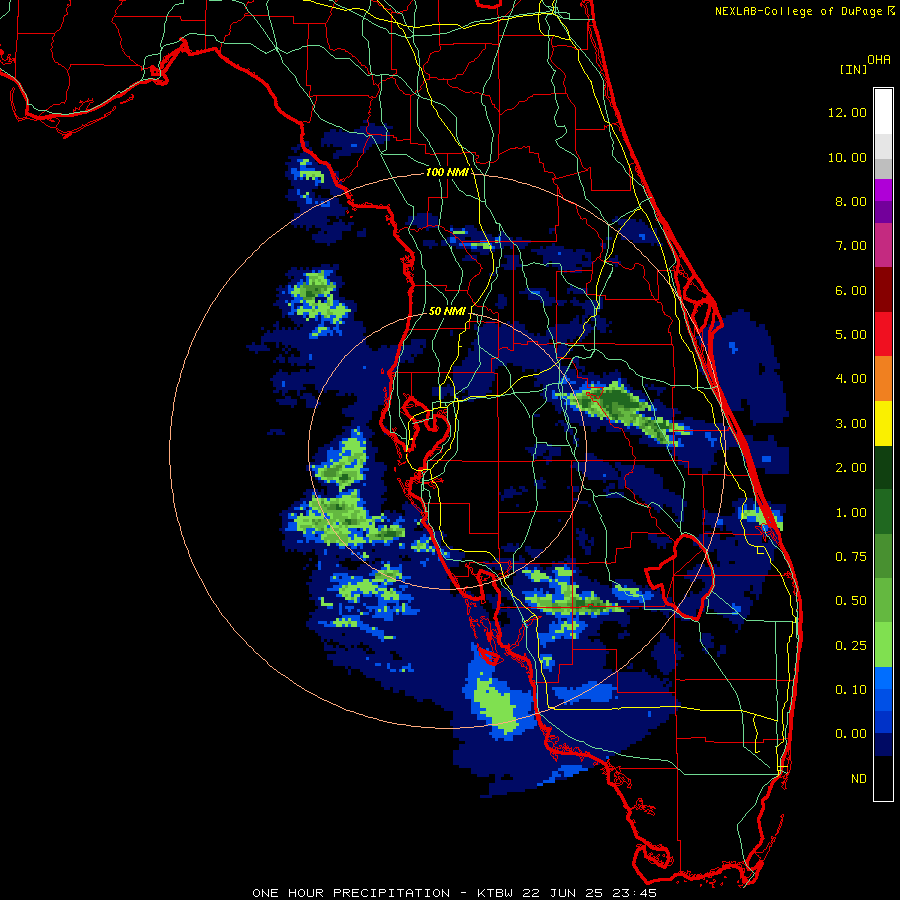Image resolution: width=900 pixels, height=900 pixels.
Task: Click the 10.00 legend value
Action: point(847,157)
